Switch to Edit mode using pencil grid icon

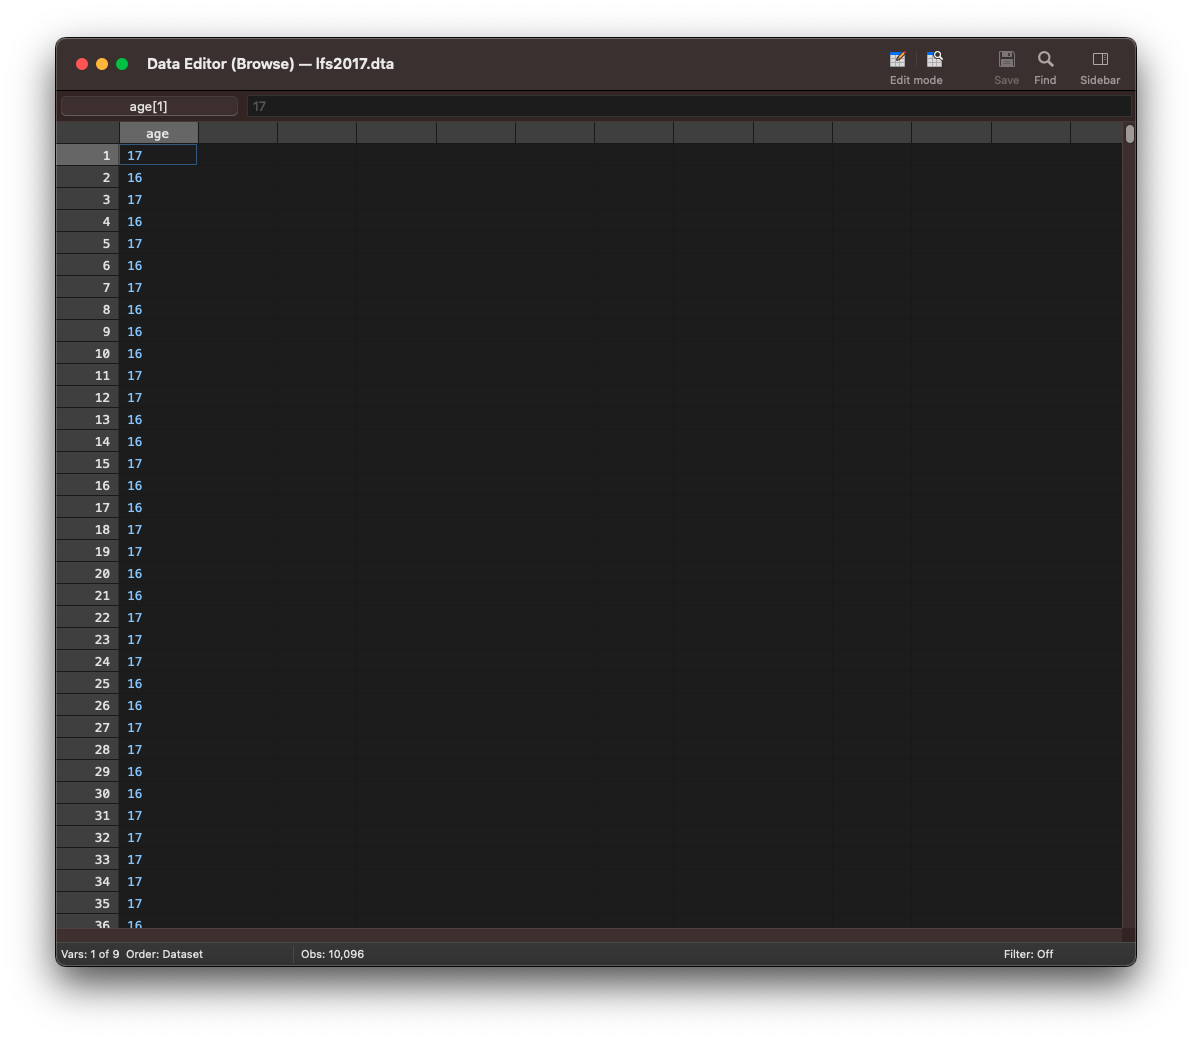click(897, 60)
